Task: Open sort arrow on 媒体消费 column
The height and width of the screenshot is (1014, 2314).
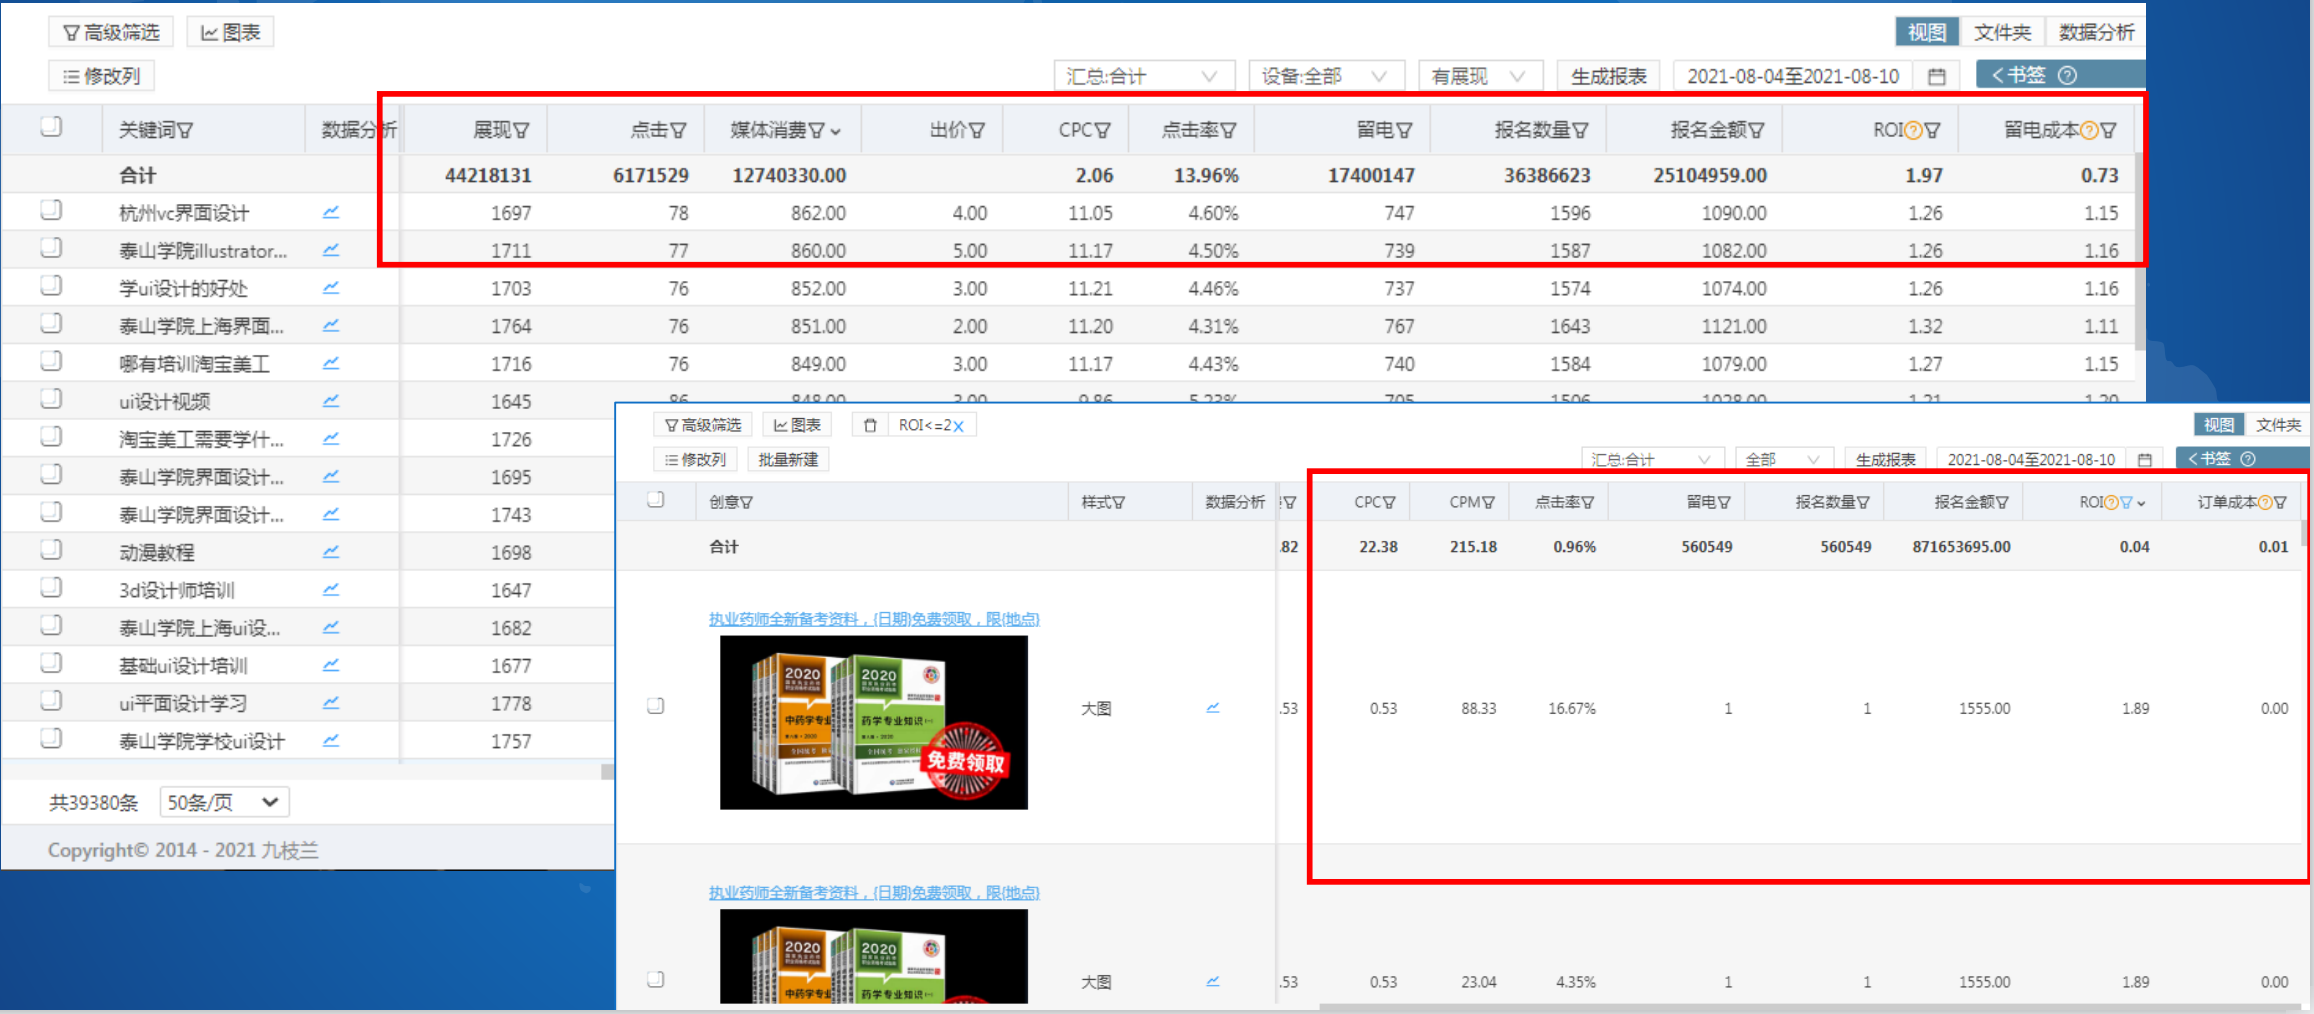Action: coord(836,131)
